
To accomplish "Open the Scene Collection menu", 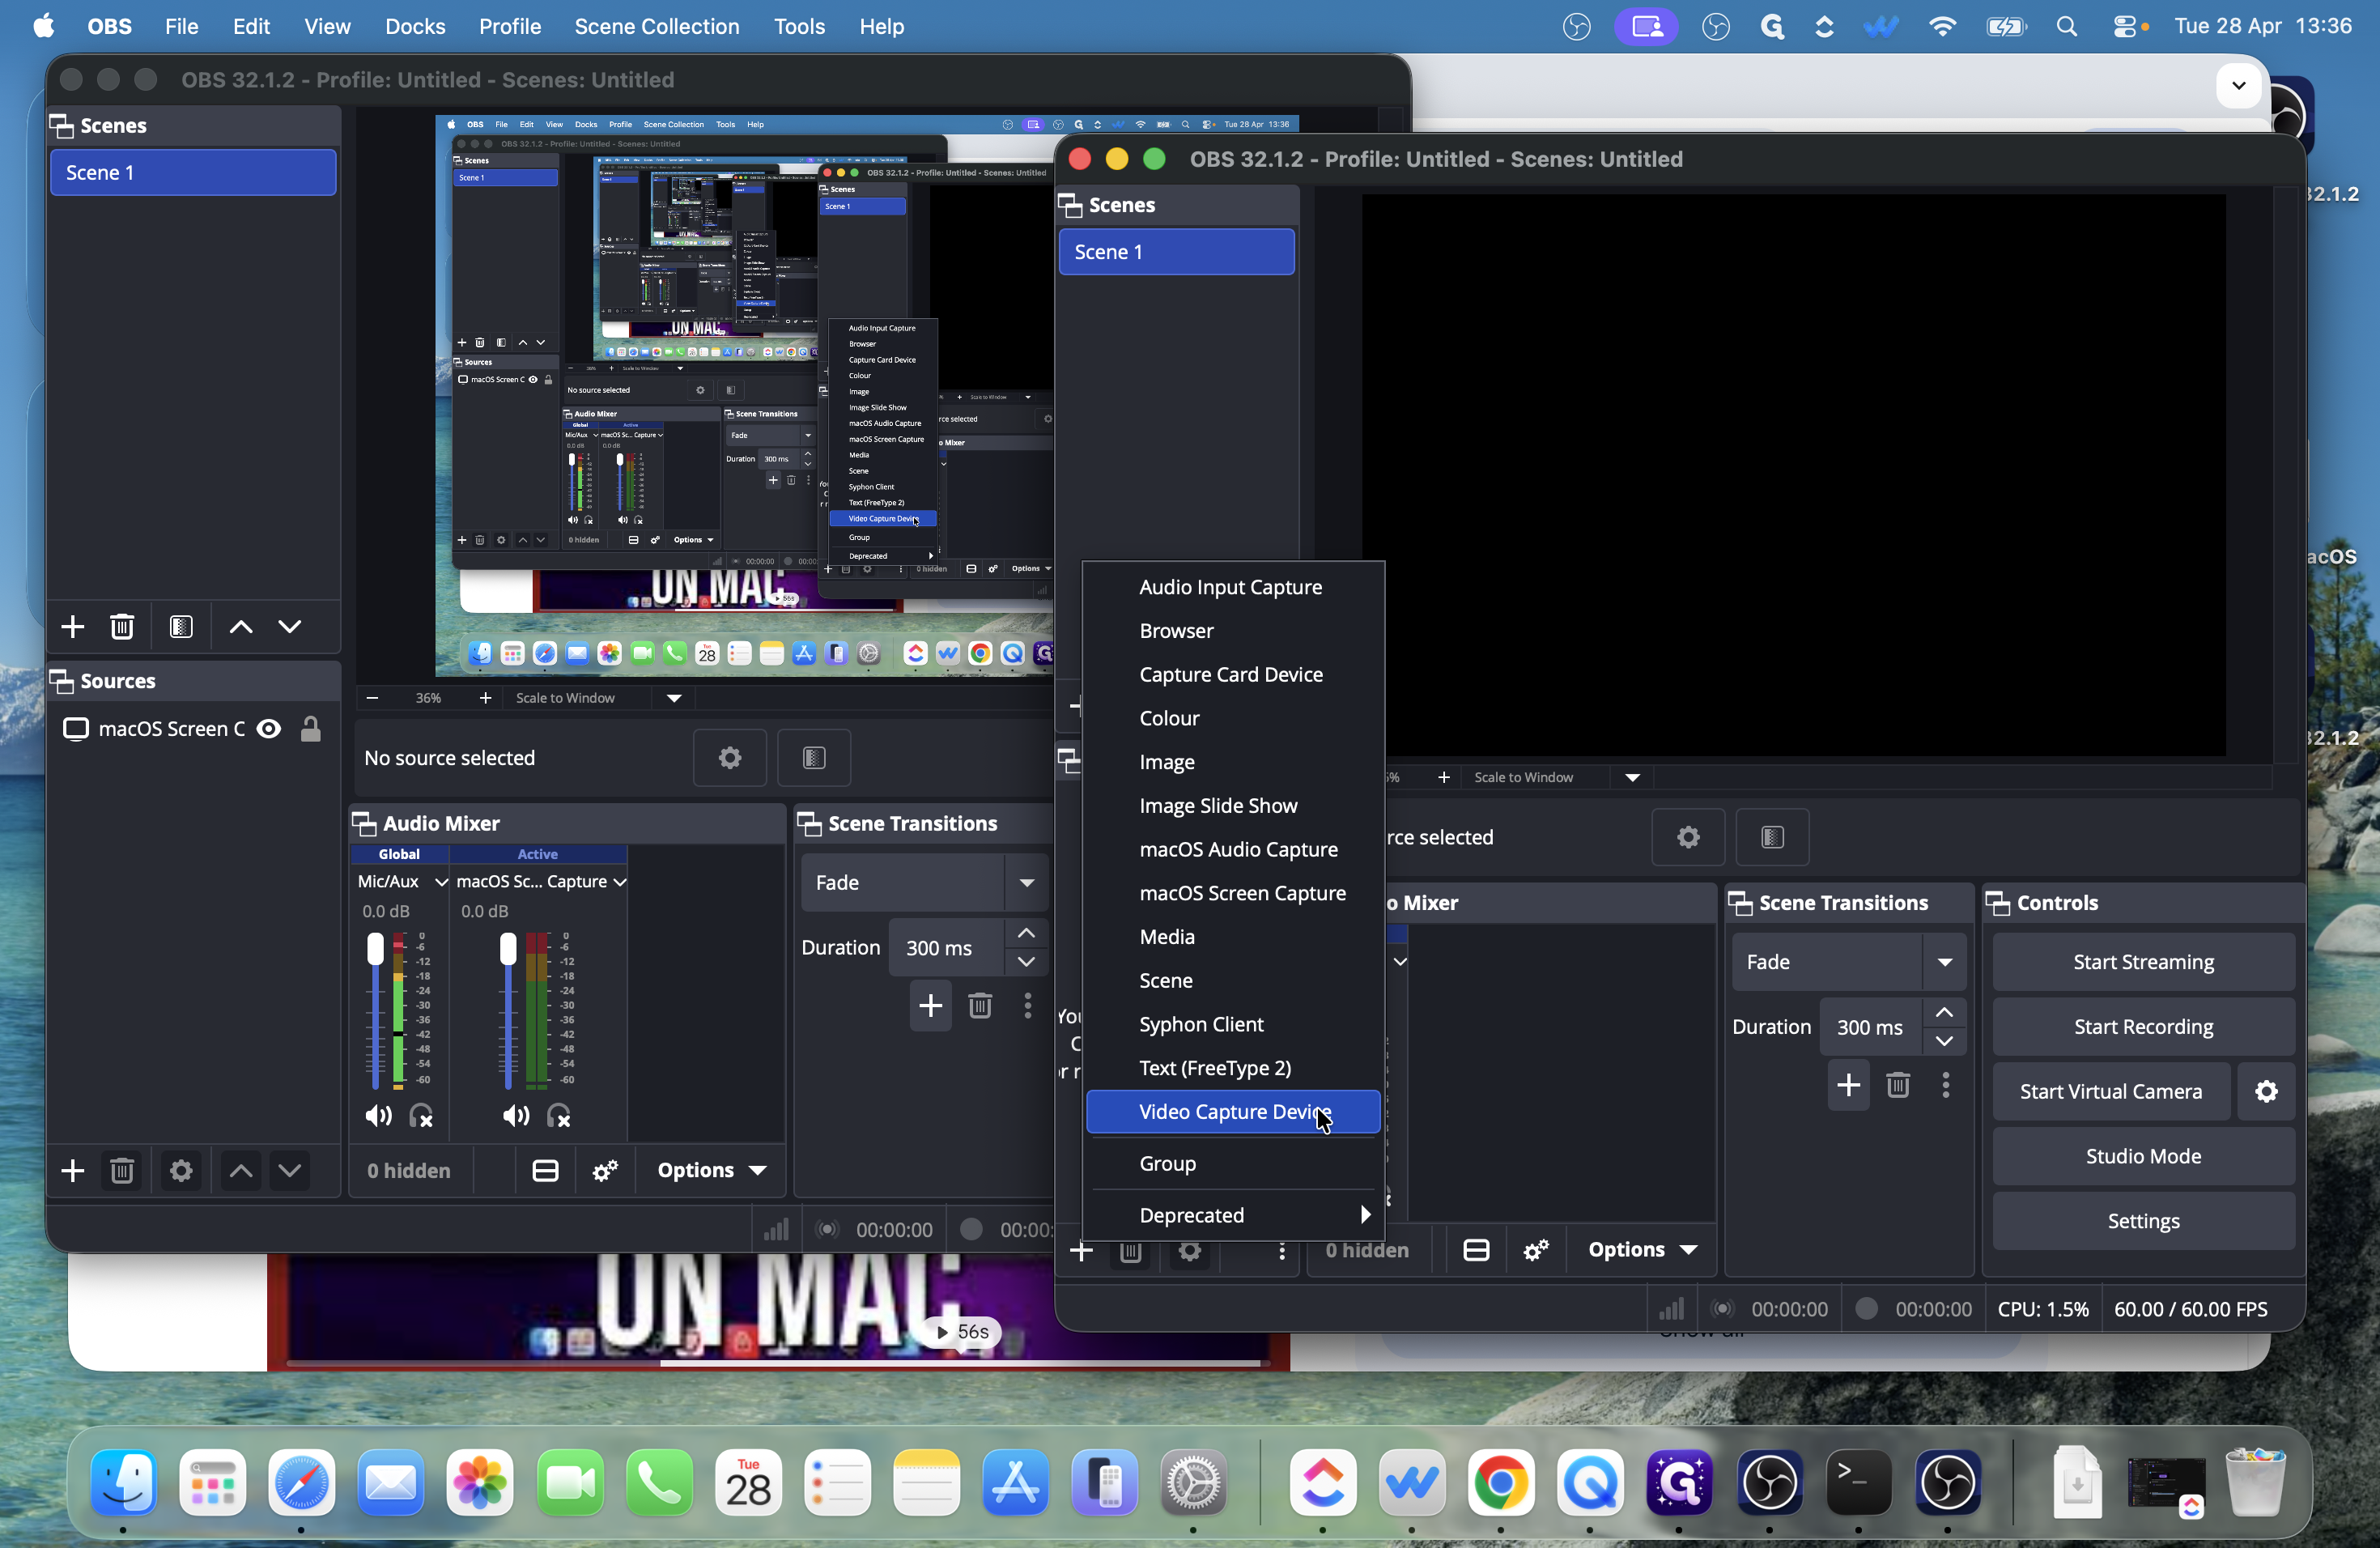I will coord(657,27).
